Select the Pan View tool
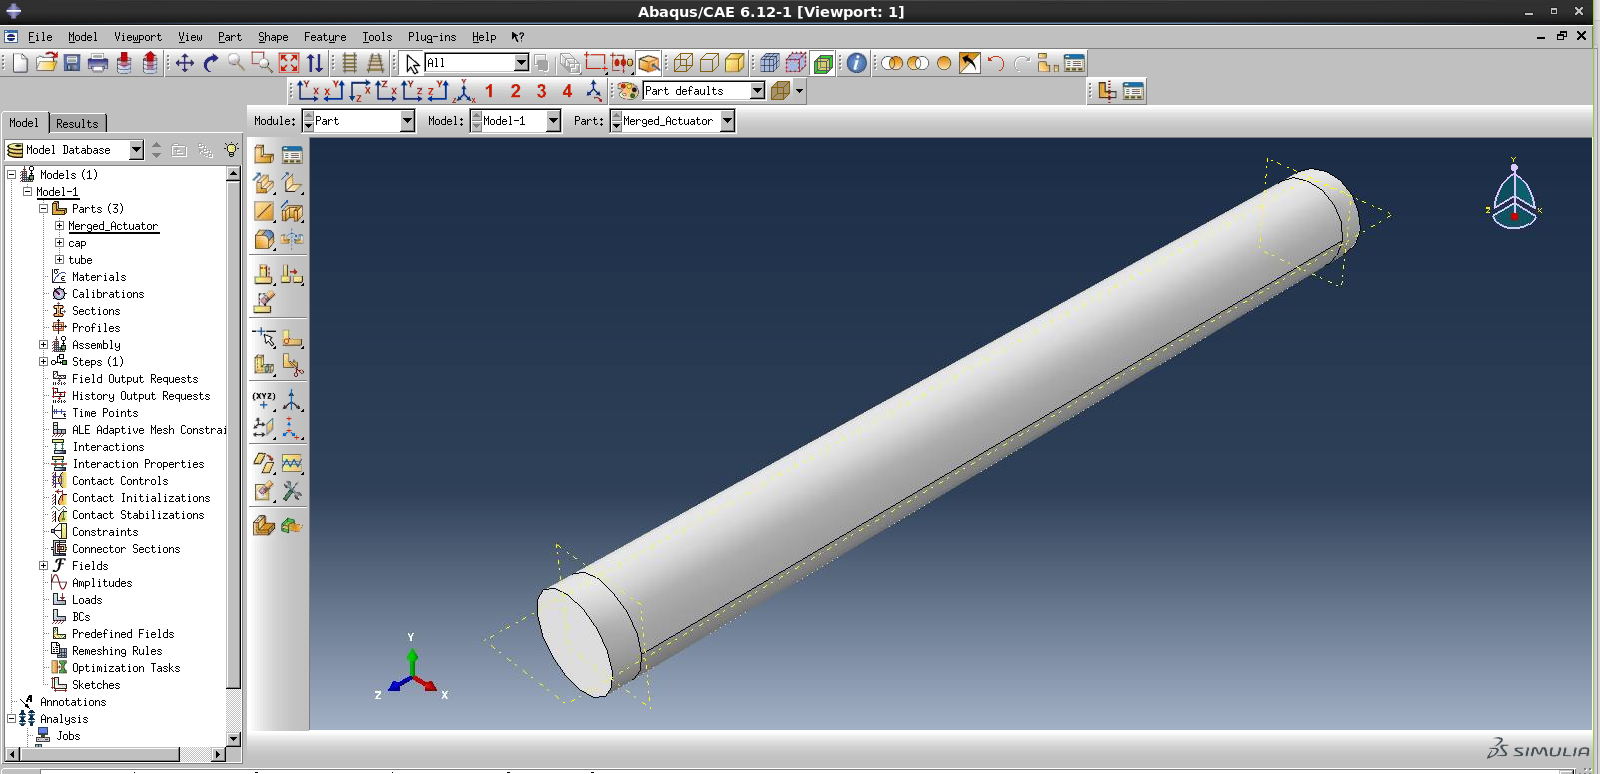 pyautogui.click(x=185, y=63)
